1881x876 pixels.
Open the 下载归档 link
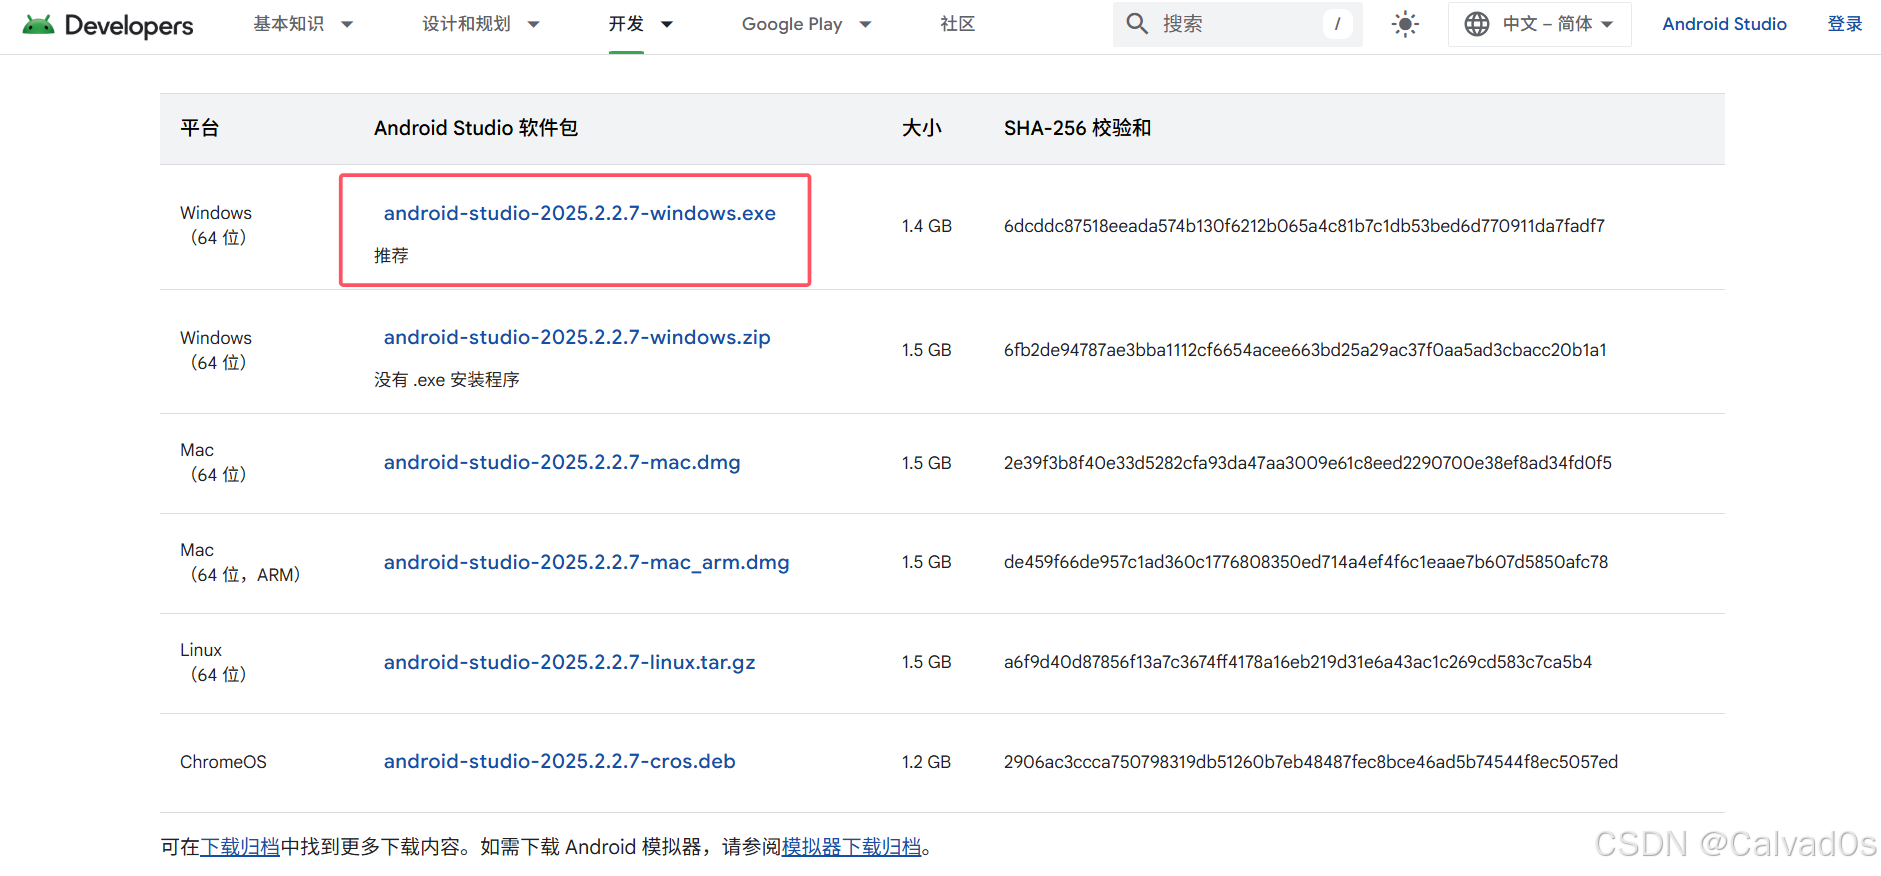(240, 847)
